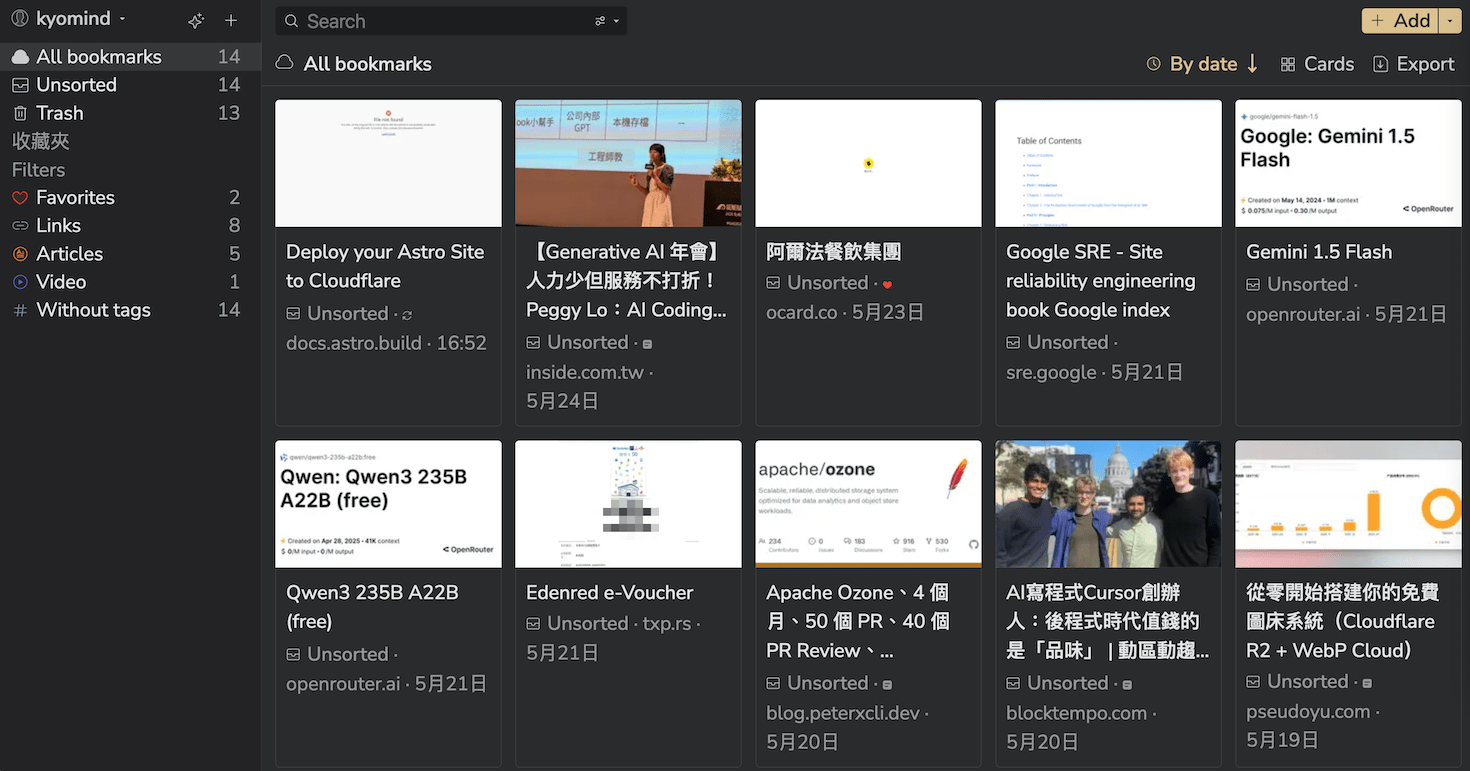Open the Generative AI 年會 bookmark thumbnail

pos(628,163)
